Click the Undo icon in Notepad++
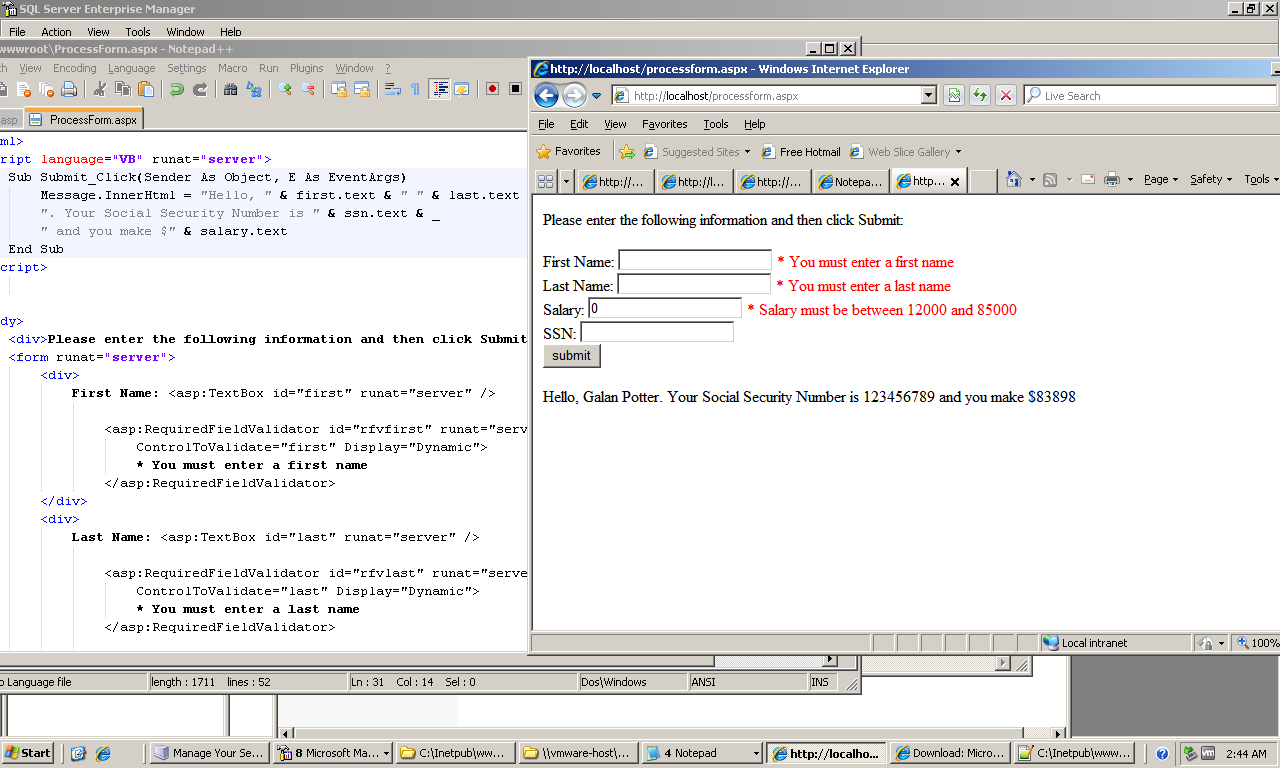Screen dimensions: 1280x768 [177, 89]
